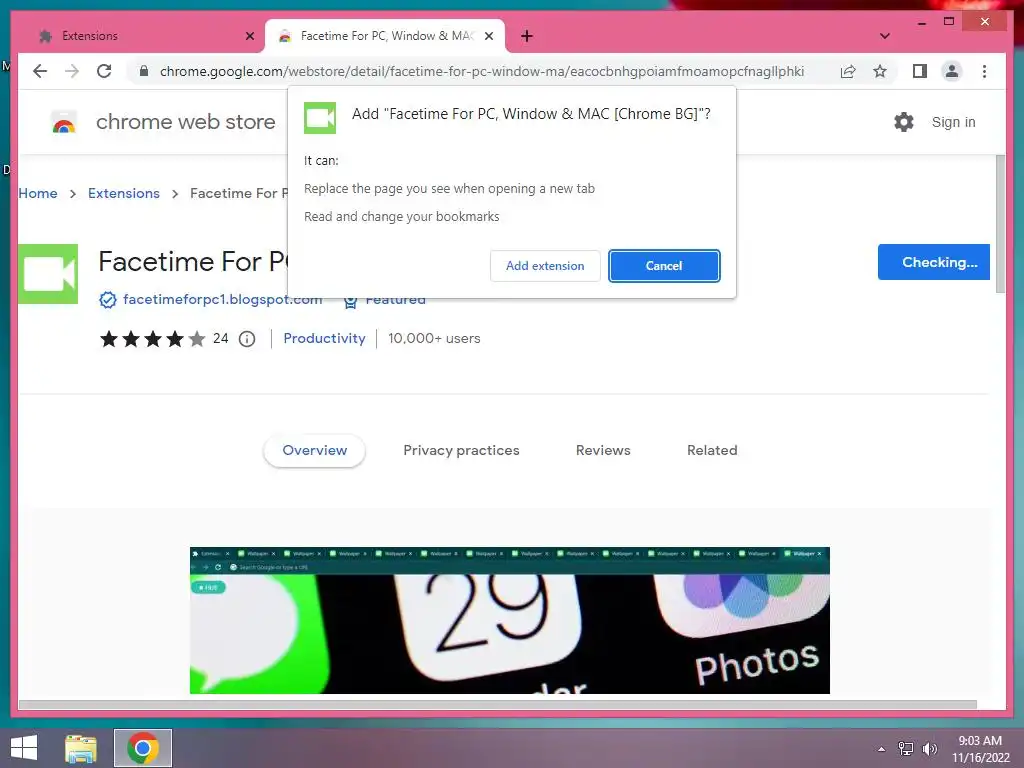Click 'Read and change your bookmarks' text
Screen dimensions: 1024x768
pyautogui.click(x=402, y=217)
